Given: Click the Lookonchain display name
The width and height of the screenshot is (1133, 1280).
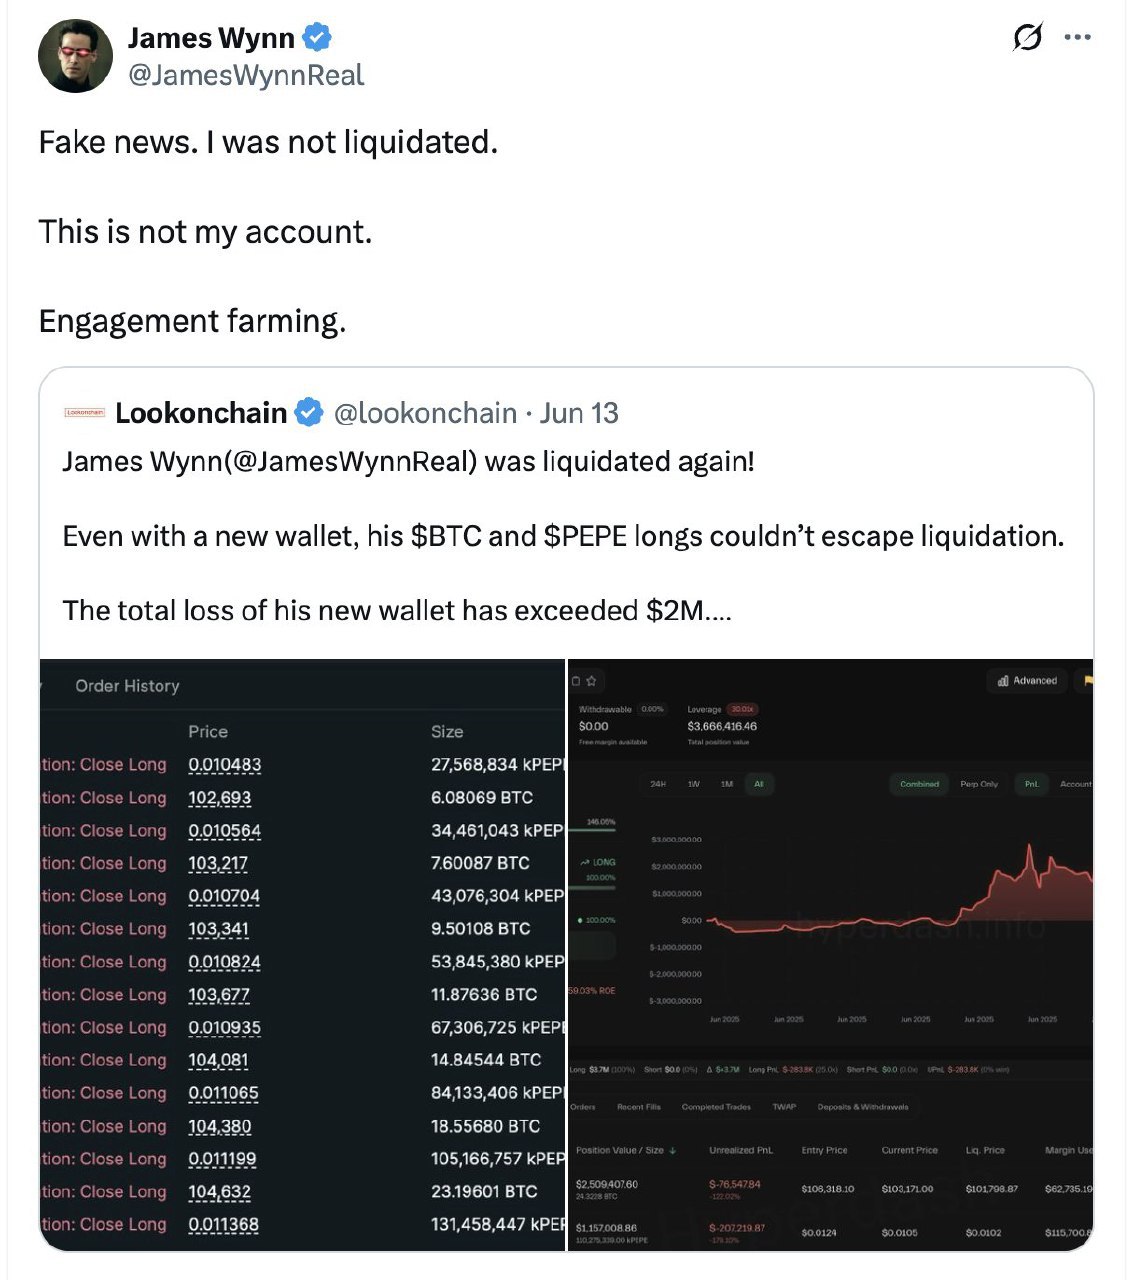Looking at the screenshot, I should pos(201,413).
